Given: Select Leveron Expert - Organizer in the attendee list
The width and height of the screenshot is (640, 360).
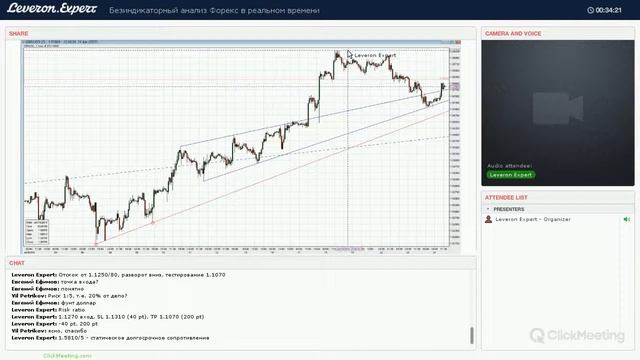Looking at the screenshot, I should pos(533,219).
